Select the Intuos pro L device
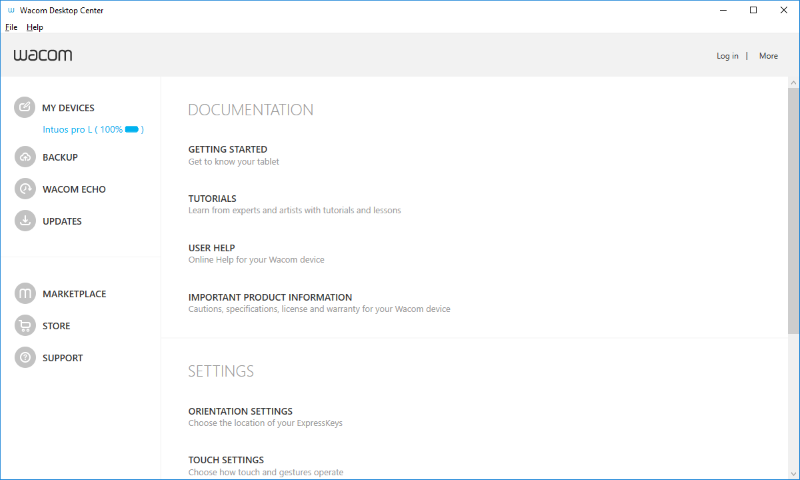 tap(93, 130)
